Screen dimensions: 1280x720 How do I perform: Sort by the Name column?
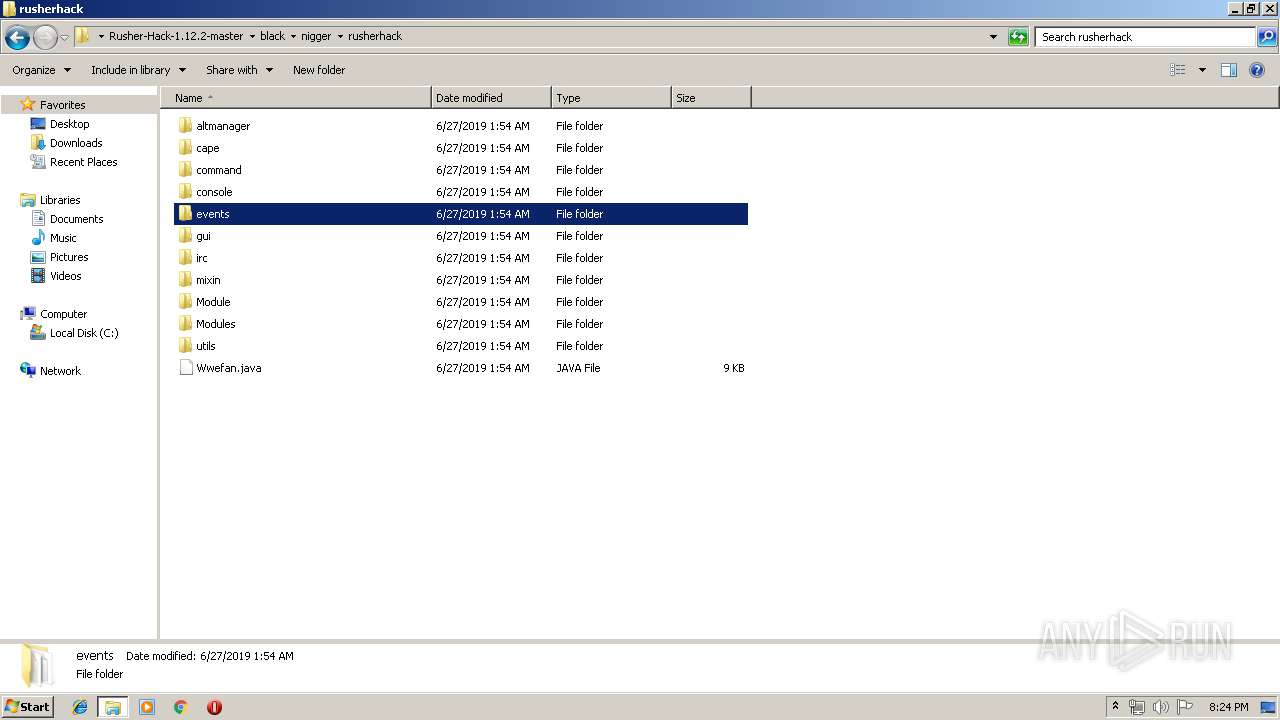(x=296, y=98)
